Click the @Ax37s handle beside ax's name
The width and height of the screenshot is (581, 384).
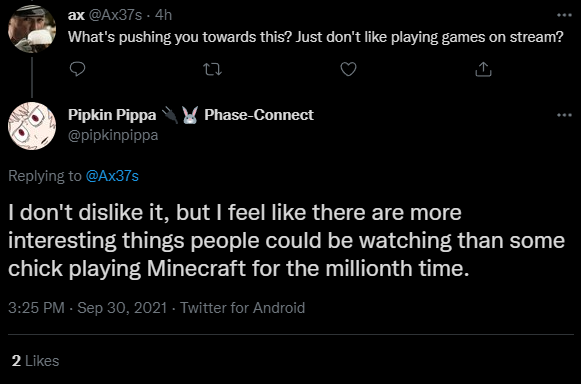pyautogui.click(x=116, y=15)
